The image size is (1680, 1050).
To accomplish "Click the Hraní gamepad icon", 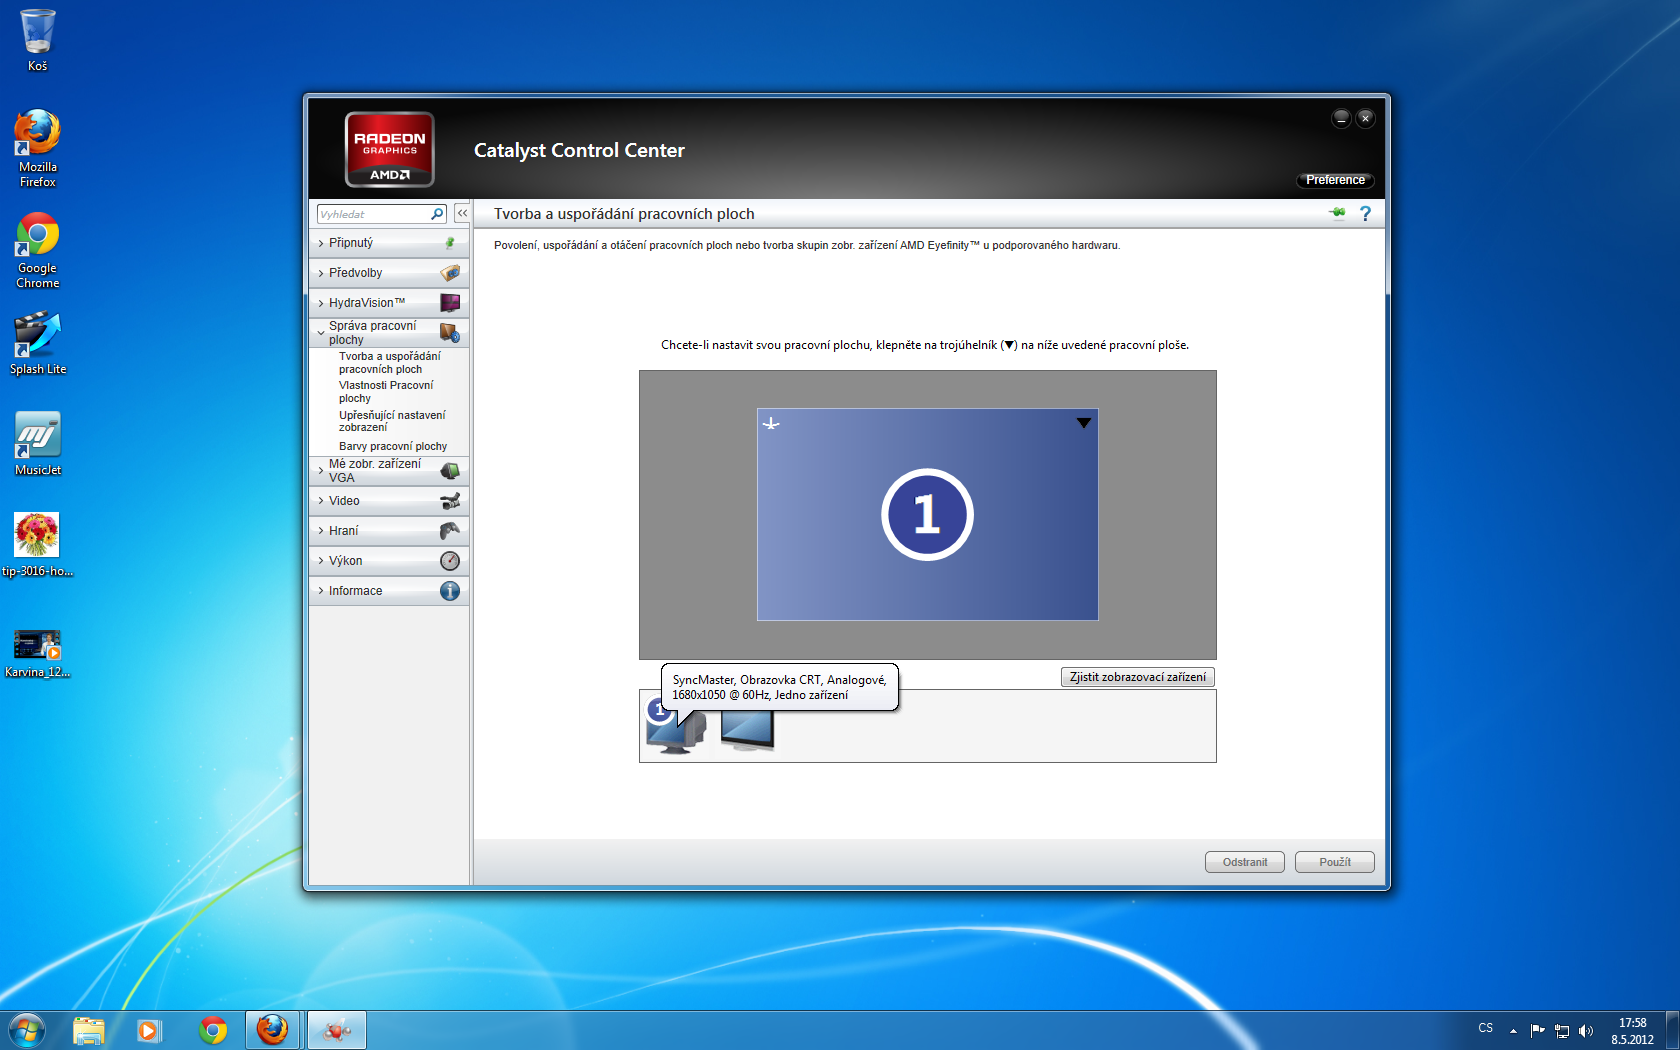I will pyautogui.click(x=450, y=531).
